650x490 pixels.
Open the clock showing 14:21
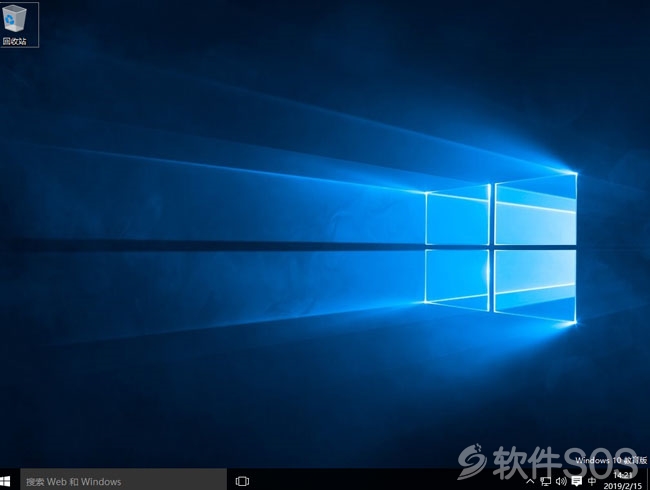pos(623,481)
